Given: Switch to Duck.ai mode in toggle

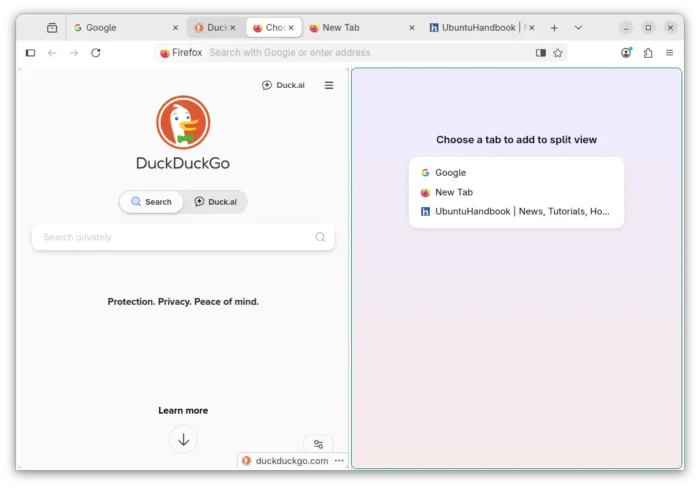Looking at the screenshot, I should point(215,202).
